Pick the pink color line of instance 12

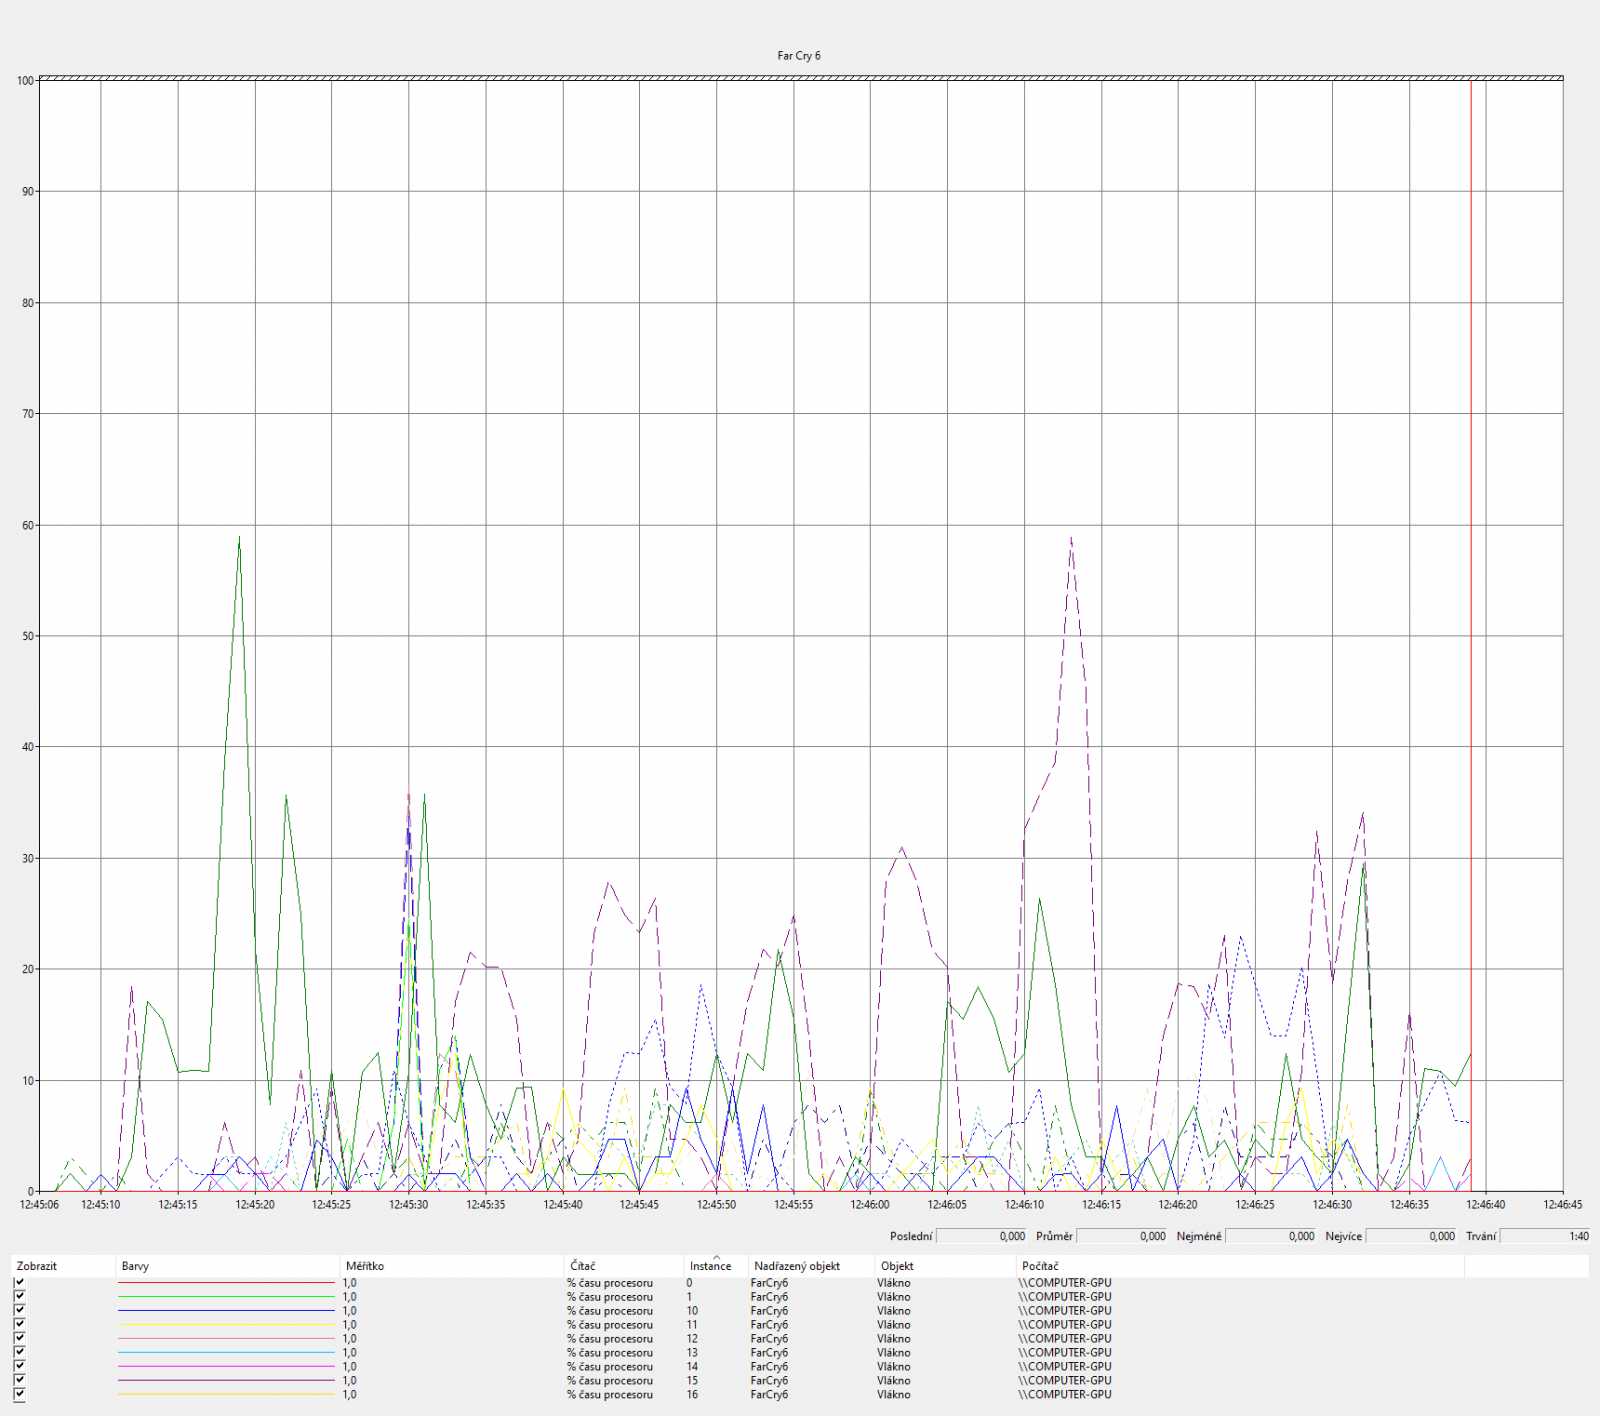click(227, 1339)
